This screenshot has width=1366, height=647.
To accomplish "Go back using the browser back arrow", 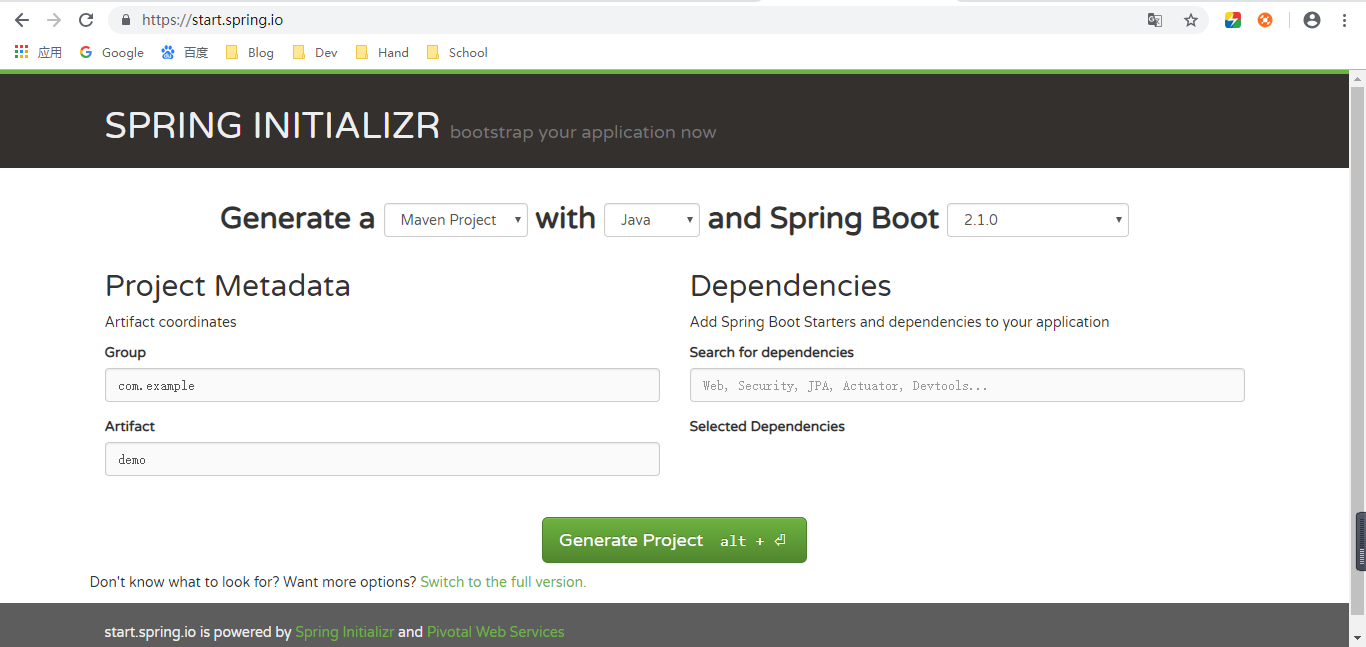I will [21, 20].
